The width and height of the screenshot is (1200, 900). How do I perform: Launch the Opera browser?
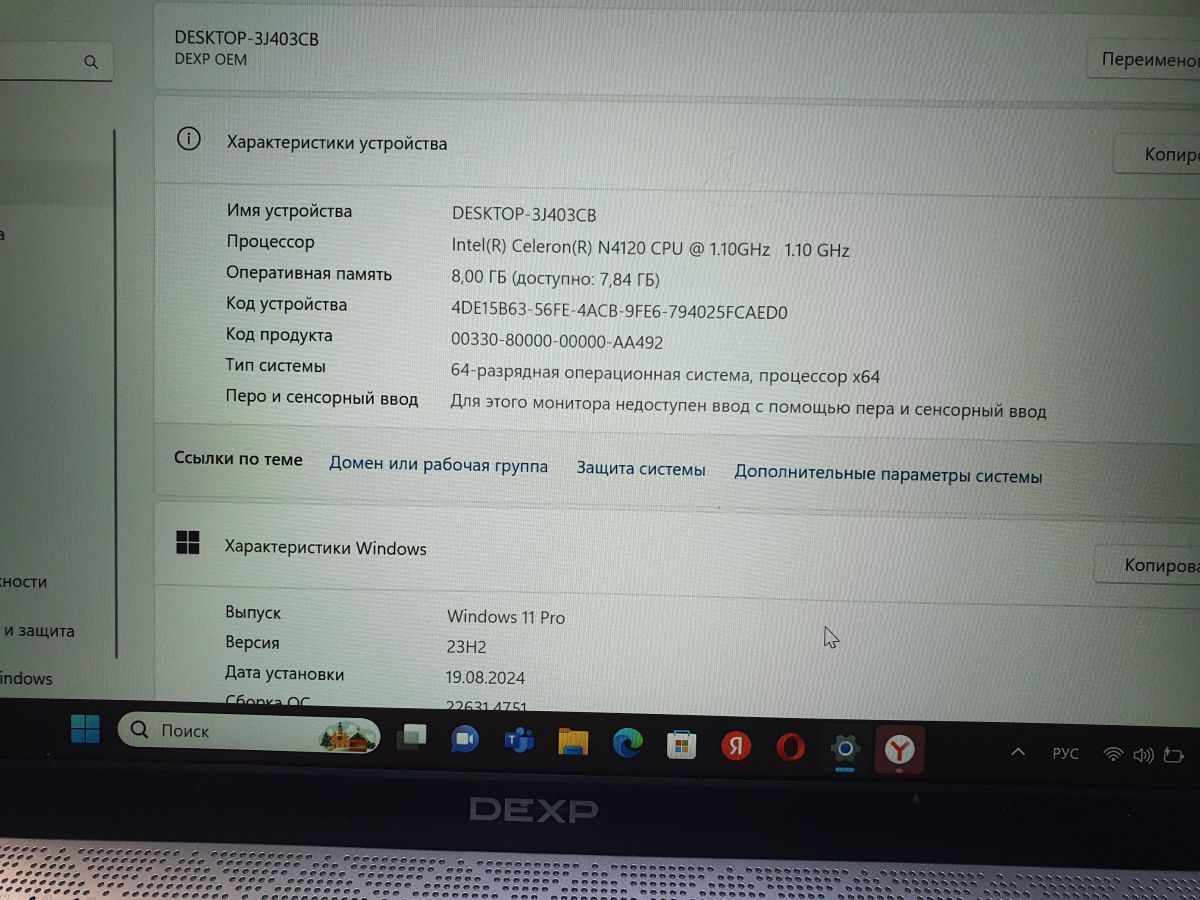790,747
